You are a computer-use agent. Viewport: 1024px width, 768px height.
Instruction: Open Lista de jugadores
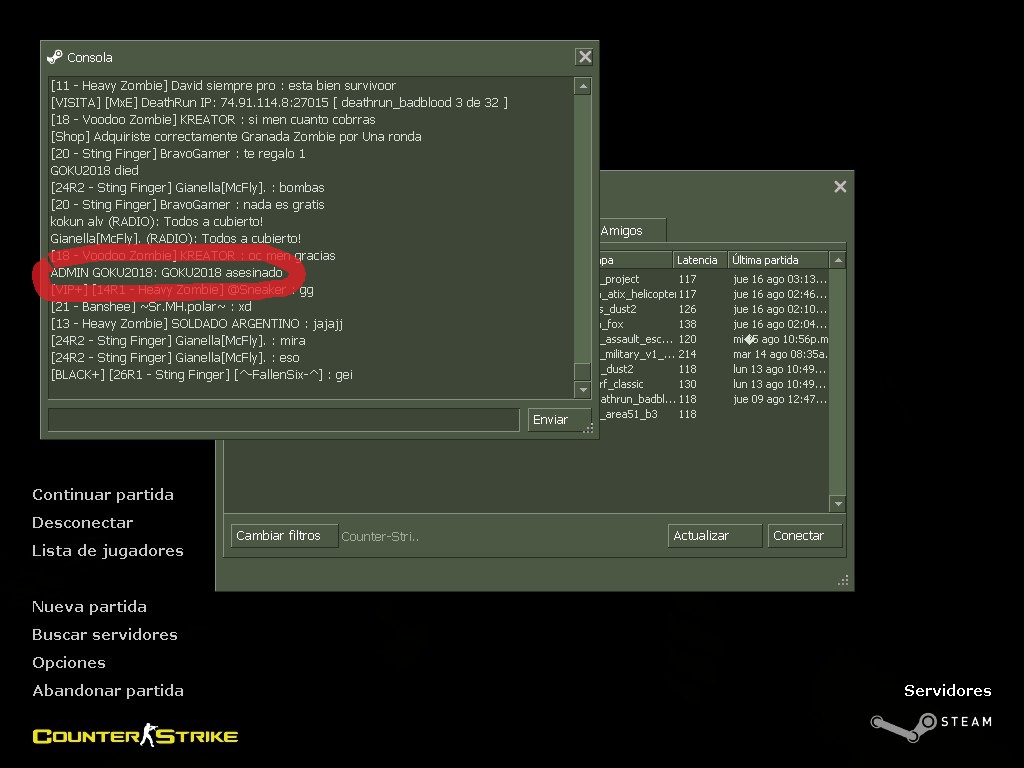click(x=108, y=551)
